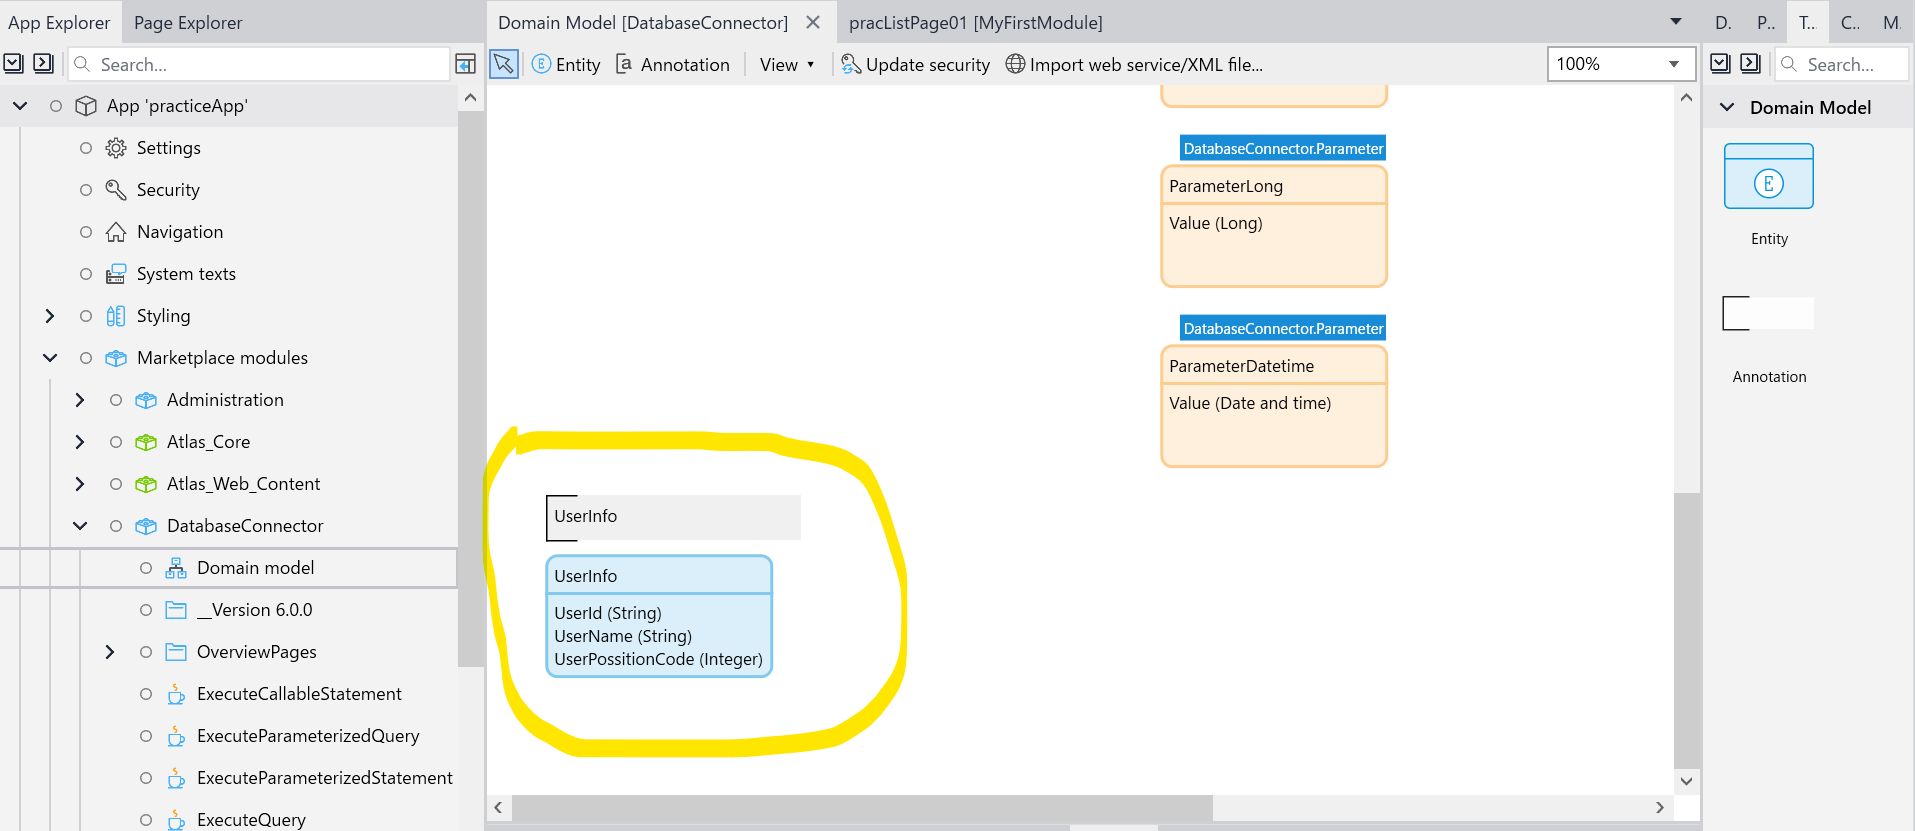Expand all items in App Explorer

tap(13, 64)
